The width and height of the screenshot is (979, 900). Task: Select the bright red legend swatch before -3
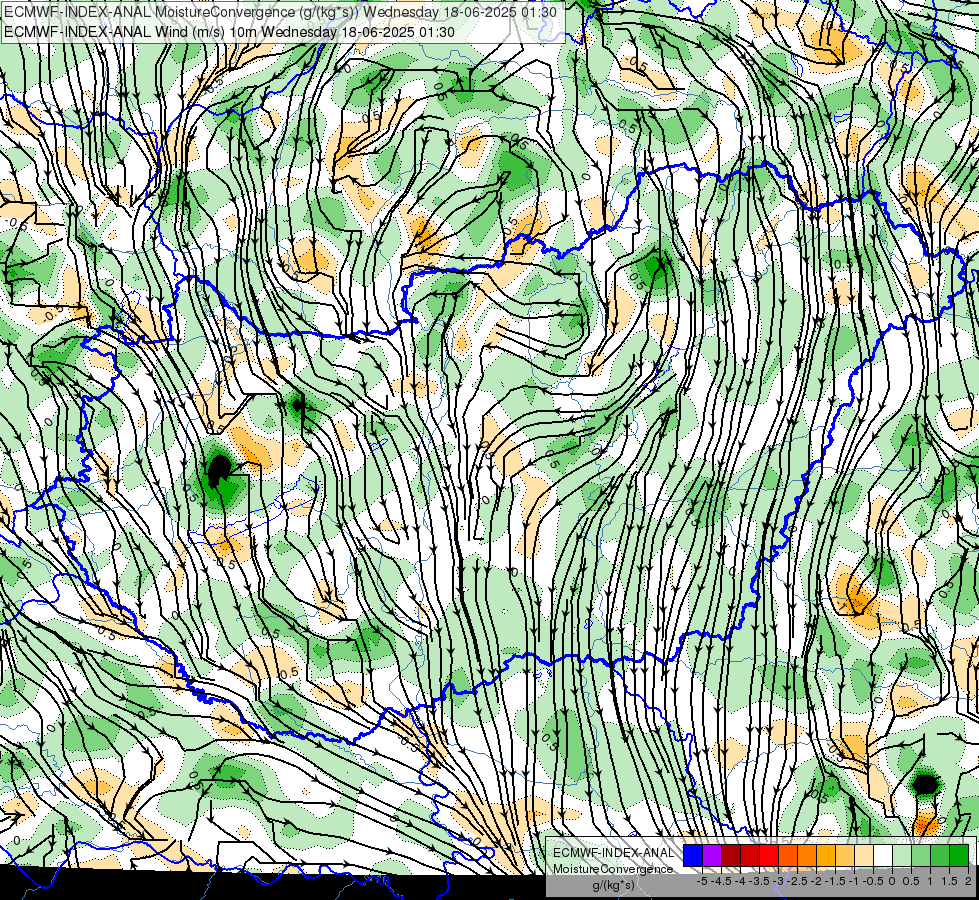tap(769, 856)
